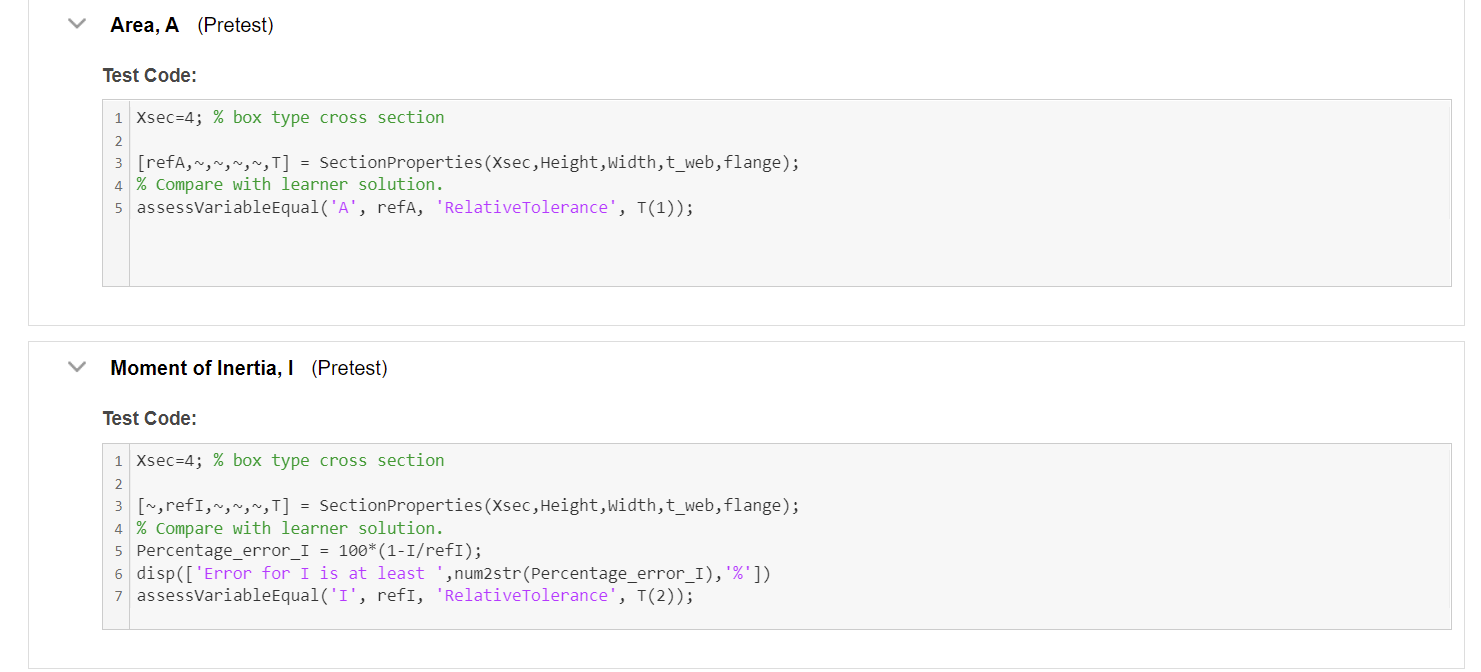Click the refA SectionProperties line in Area code
1481x672 pixels.
click(x=468, y=162)
